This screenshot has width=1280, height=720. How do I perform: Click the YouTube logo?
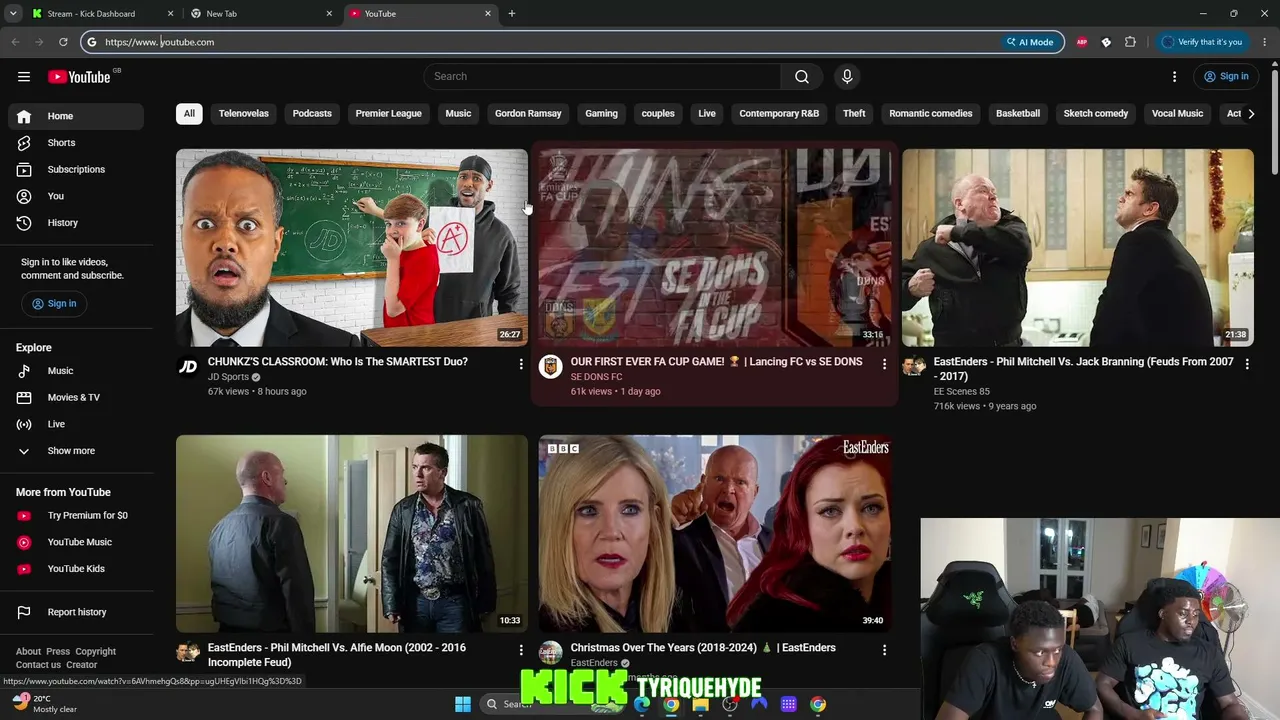click(79, 77)
